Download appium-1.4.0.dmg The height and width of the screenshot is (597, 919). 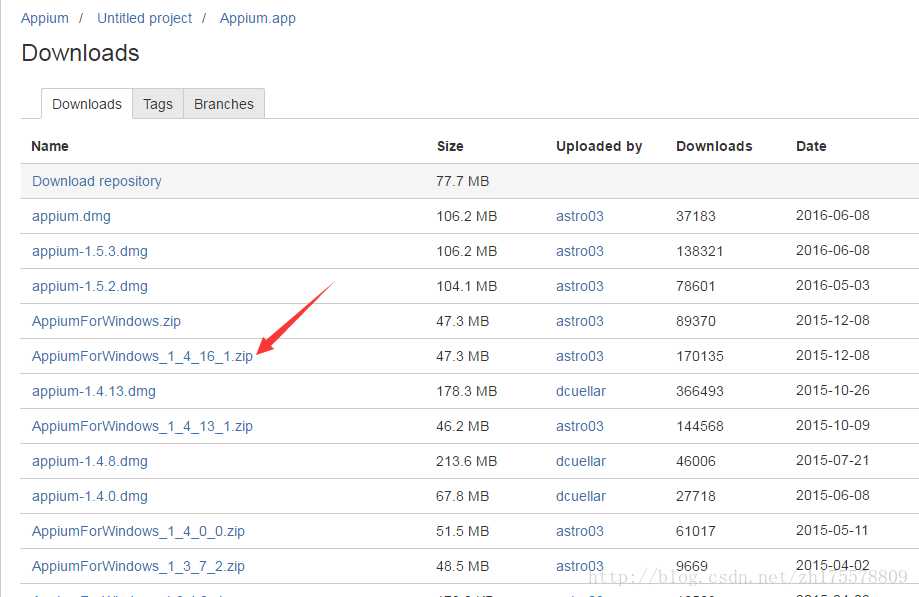(x=90, y=496)
